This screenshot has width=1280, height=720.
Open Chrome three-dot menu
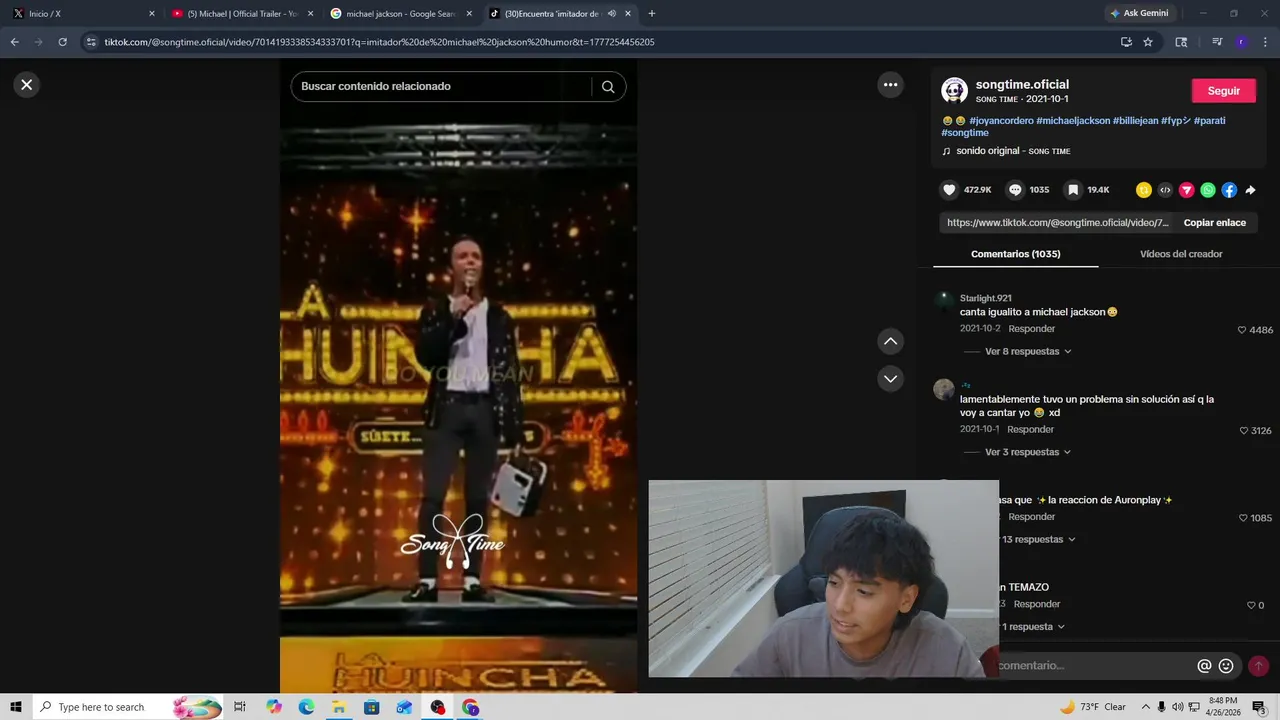1265,42
